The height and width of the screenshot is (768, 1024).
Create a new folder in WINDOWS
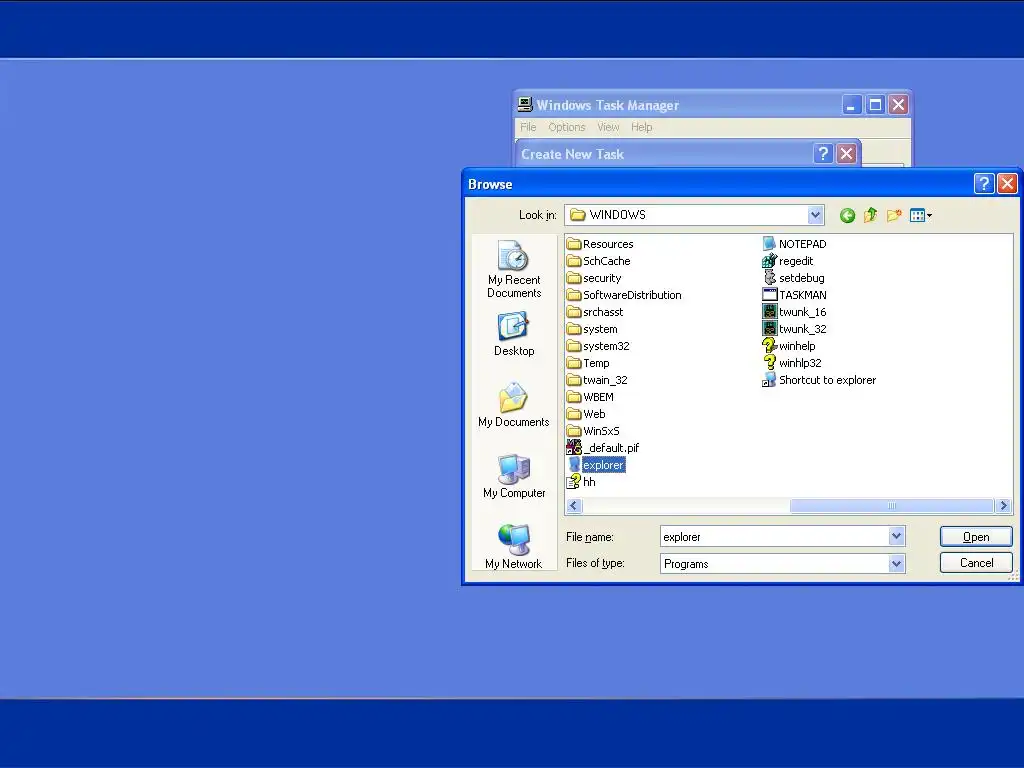click(894, 216)
